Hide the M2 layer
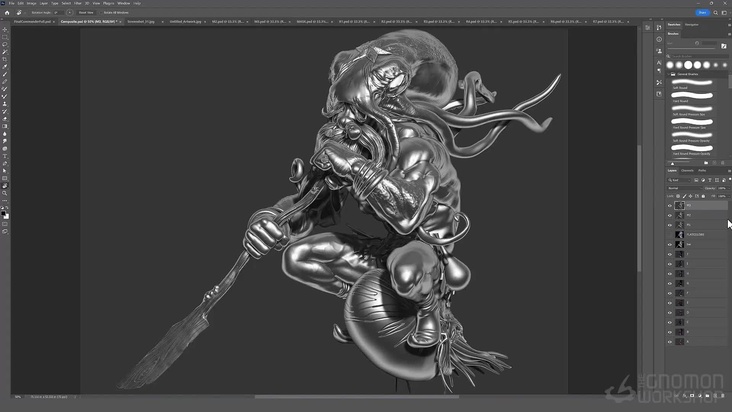This screenshot has width=732, height=412. point(670,215)
